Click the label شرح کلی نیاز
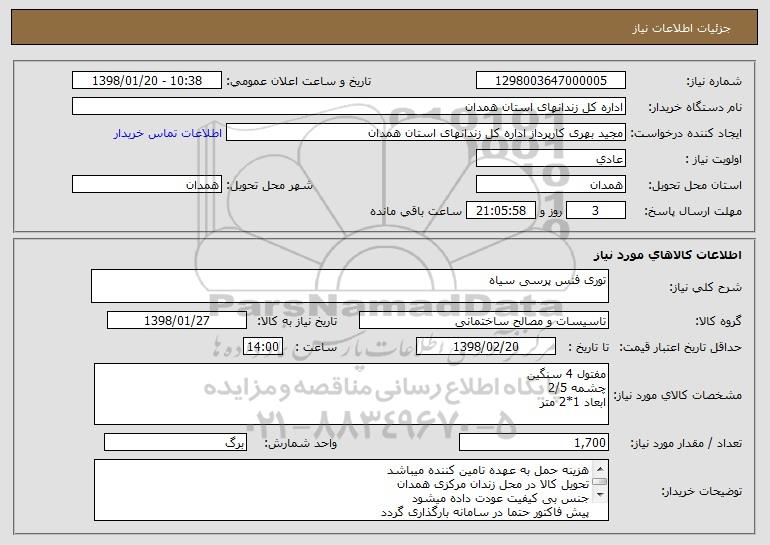 tap(706, 287)
